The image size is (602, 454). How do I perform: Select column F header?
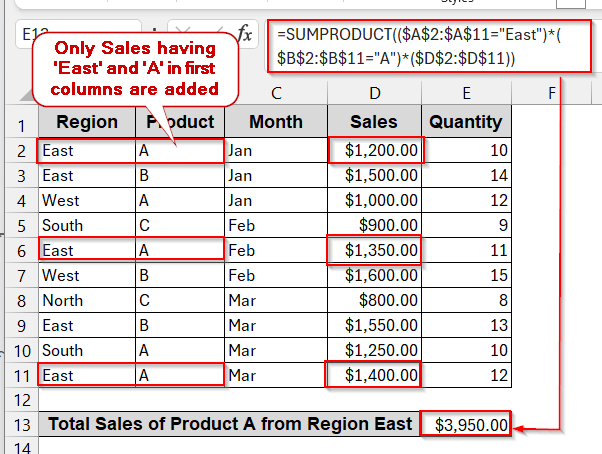pos(551,94)
